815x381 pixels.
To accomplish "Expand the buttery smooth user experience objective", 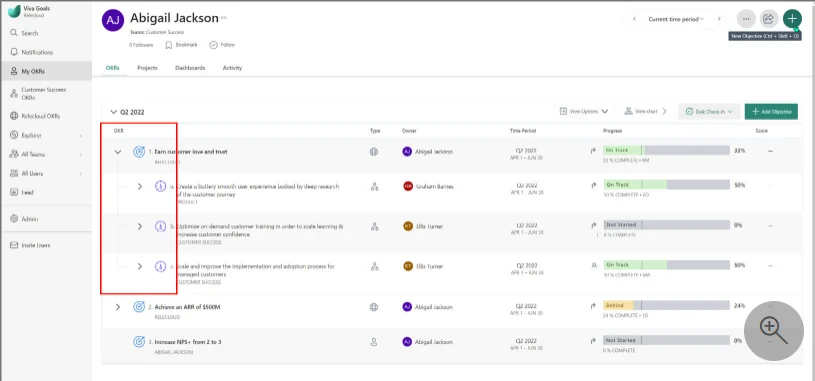I will (139, 186).
